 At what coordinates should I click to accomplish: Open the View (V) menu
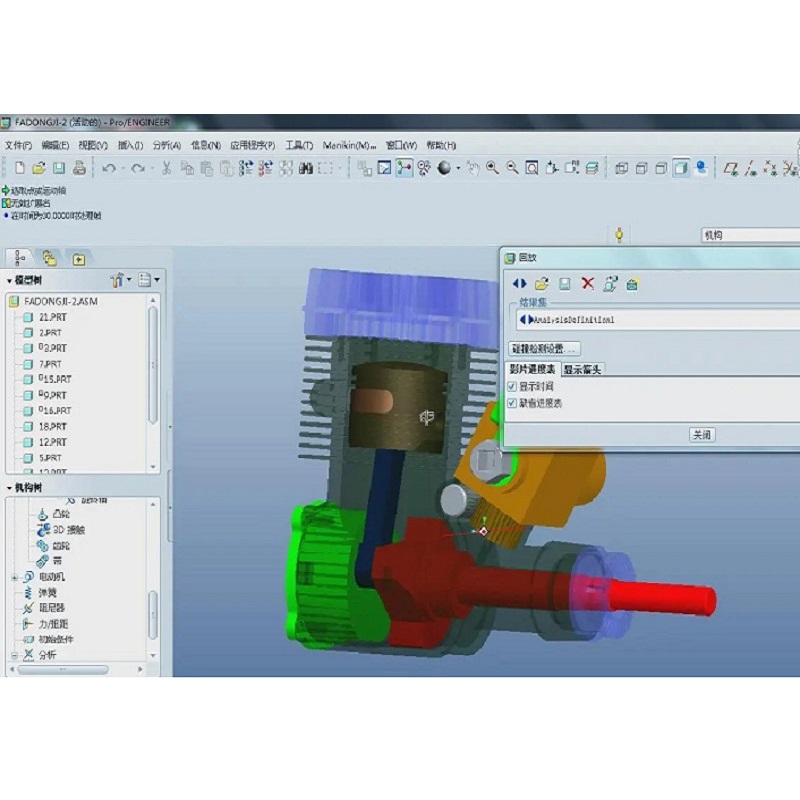click(93, 145)
